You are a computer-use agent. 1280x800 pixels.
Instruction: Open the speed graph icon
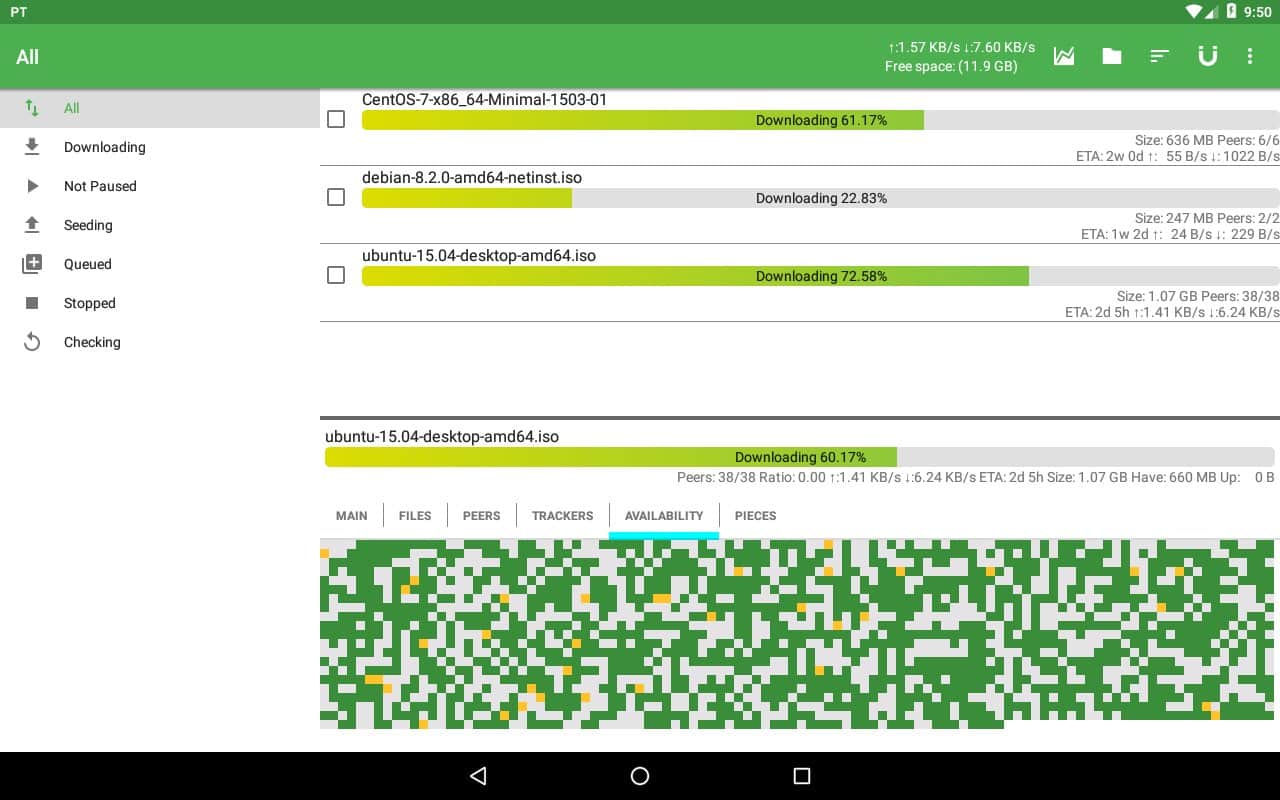pyautogui.click(x=1064, y=57)
